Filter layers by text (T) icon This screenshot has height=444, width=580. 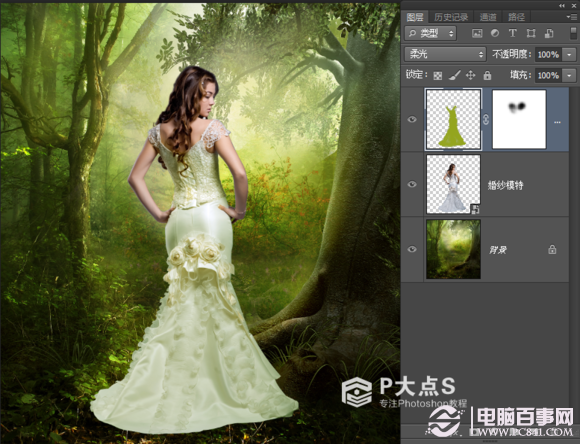tap(512, 33)
